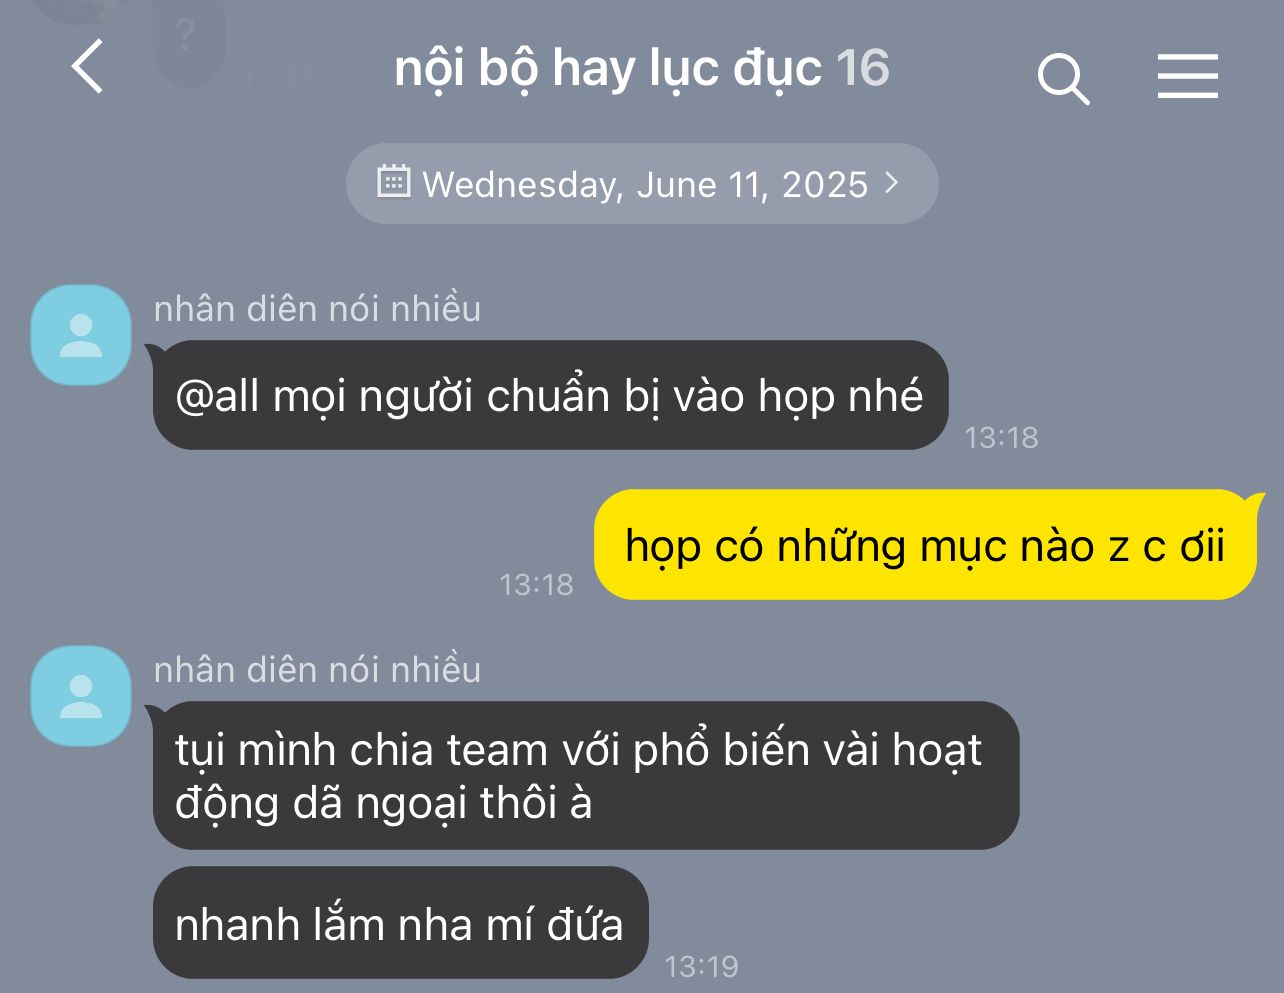This screenshot has width=1284, height=993.
Task: Open the Wednesday, June 11, 2025 date picker
Action: click(x=642, y=183)
